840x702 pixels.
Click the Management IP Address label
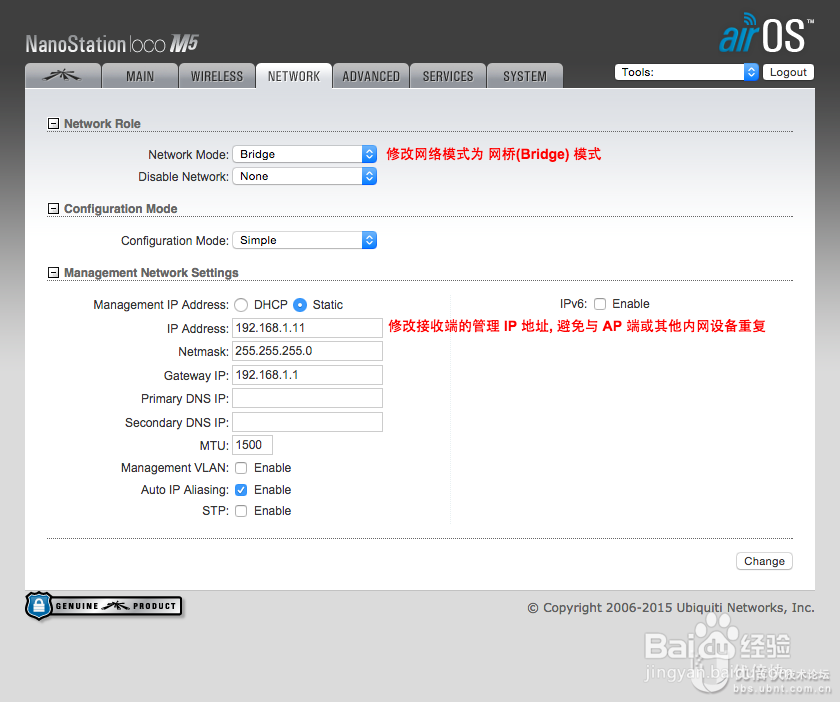coord(161,305)
